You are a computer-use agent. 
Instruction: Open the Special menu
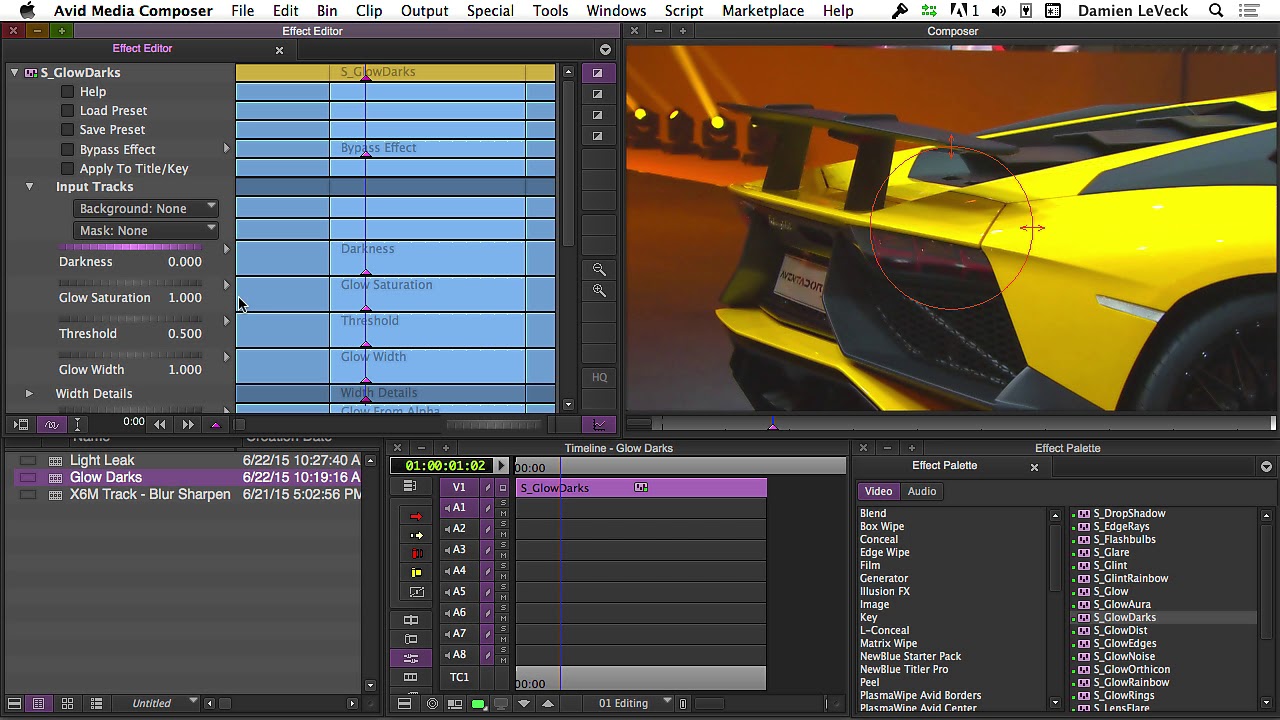(490, 11)
